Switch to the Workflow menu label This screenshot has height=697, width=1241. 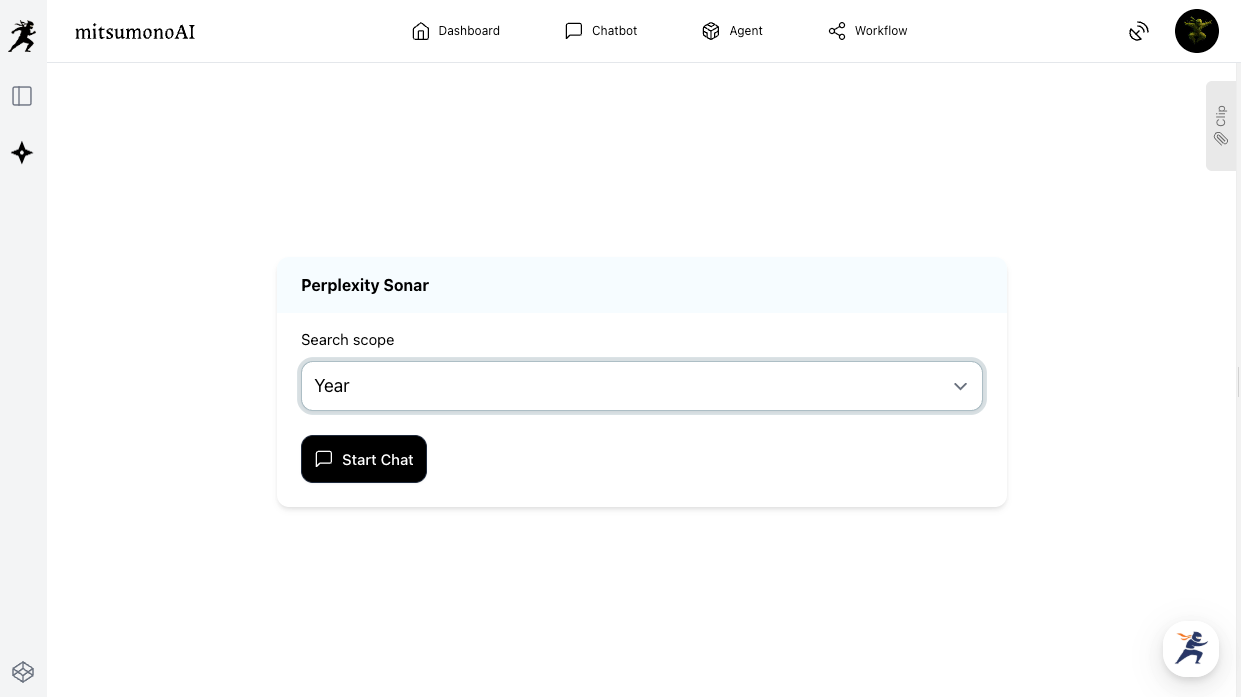point(881,31)
